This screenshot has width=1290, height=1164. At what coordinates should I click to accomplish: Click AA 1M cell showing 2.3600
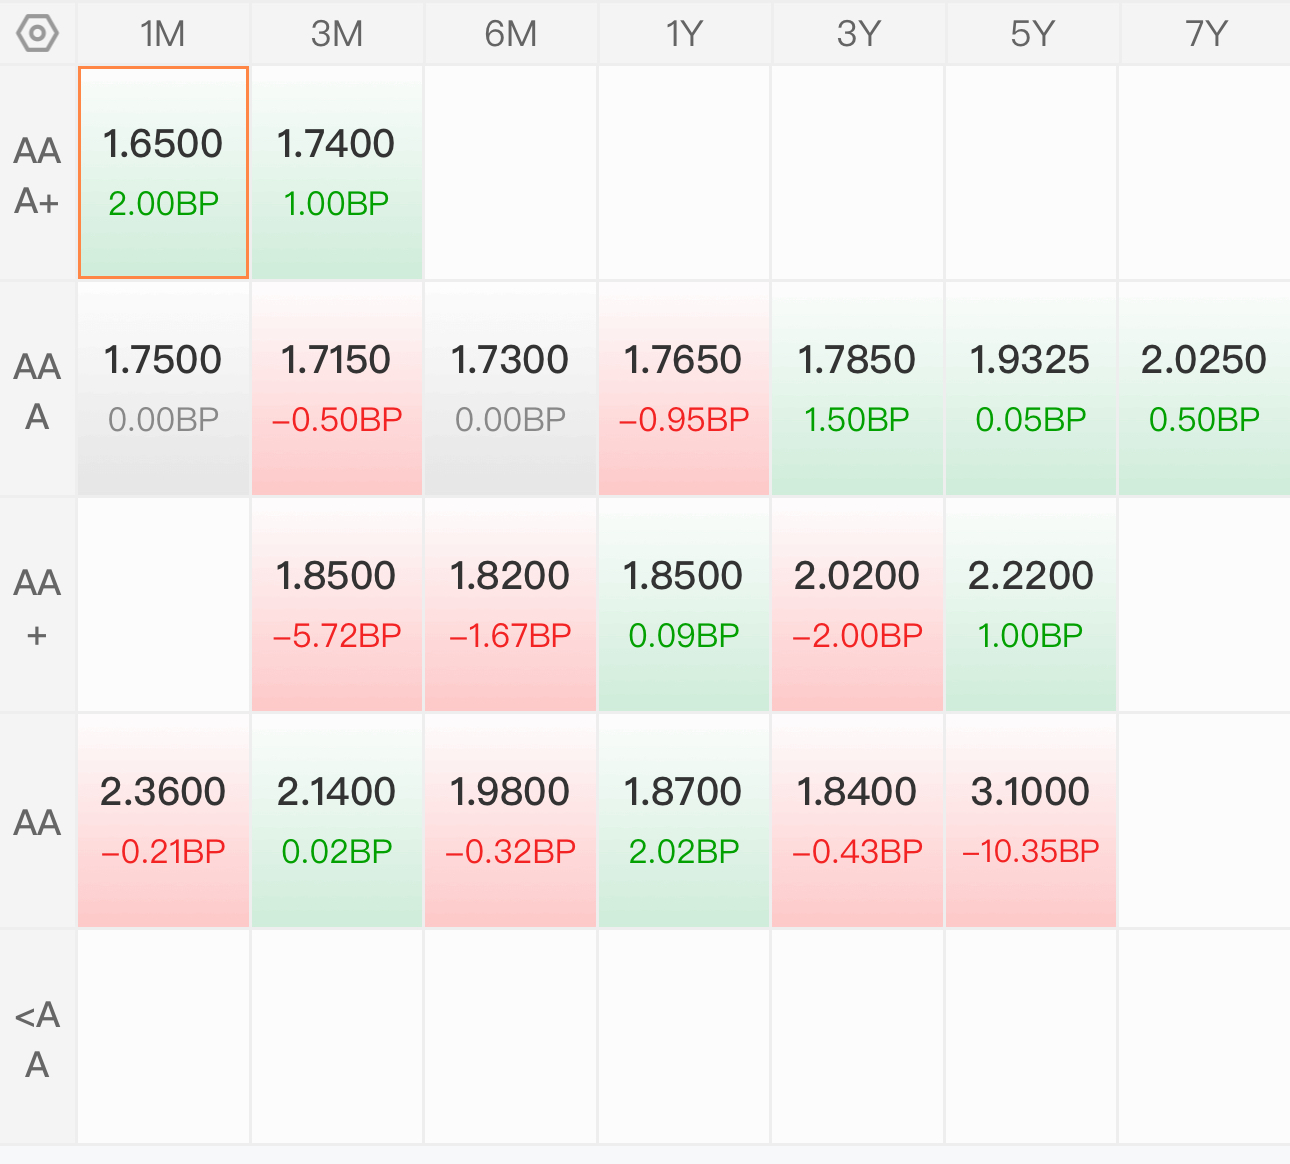coord(163,821)
